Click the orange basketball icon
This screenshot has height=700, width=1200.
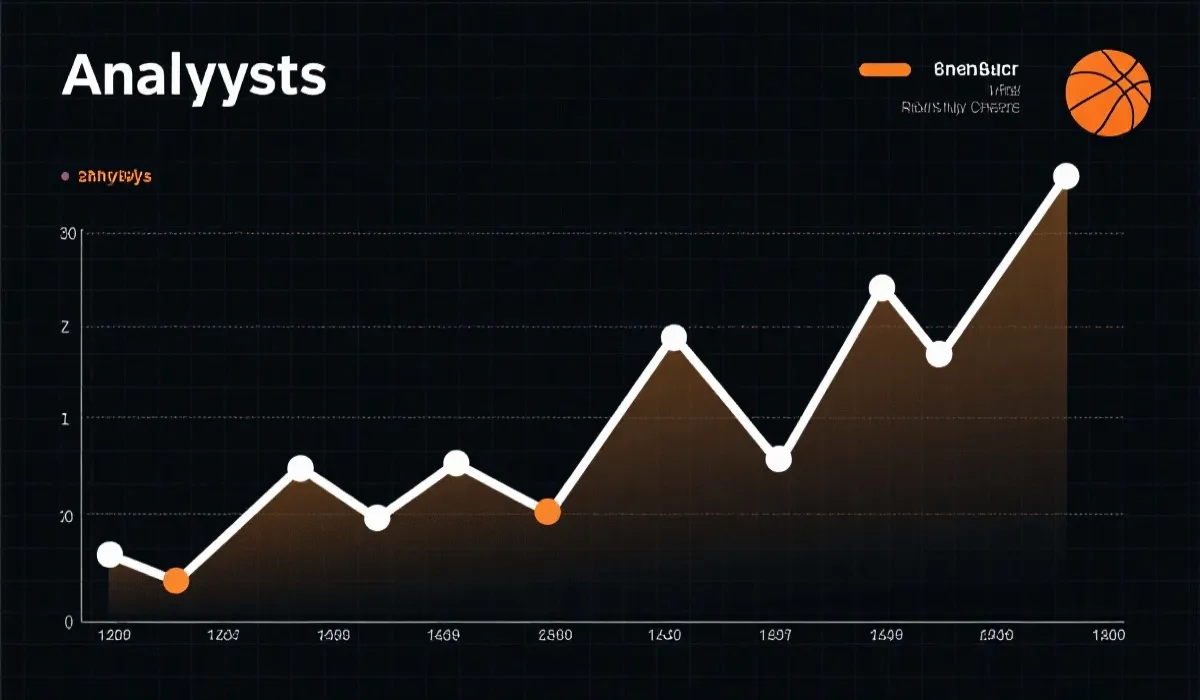[1108, 92]
